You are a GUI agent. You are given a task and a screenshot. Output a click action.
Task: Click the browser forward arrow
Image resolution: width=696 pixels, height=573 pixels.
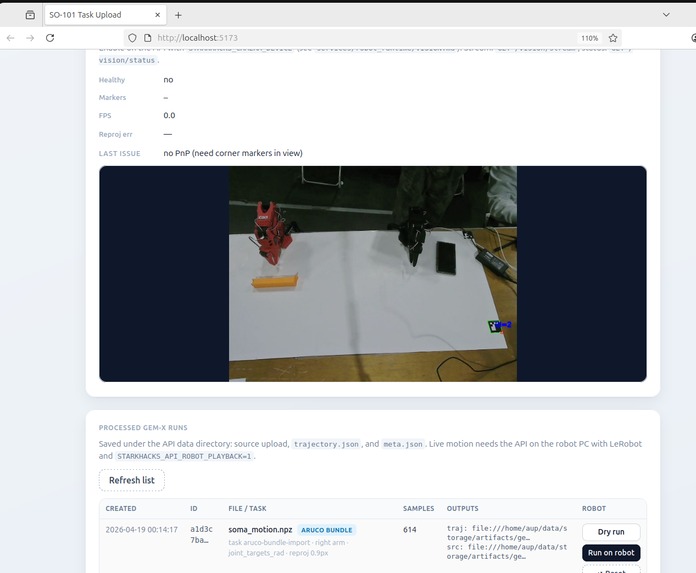(x=30, y=38)
